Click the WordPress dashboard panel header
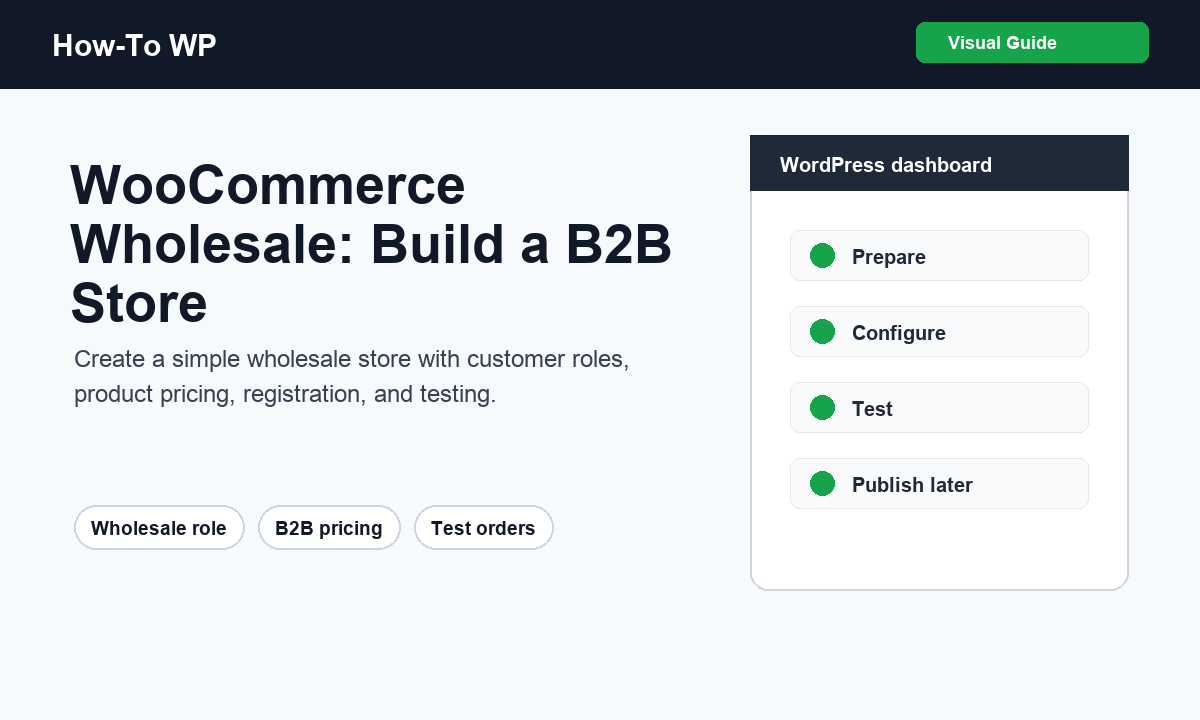1200x720 pixels. [x=939, y=163]
